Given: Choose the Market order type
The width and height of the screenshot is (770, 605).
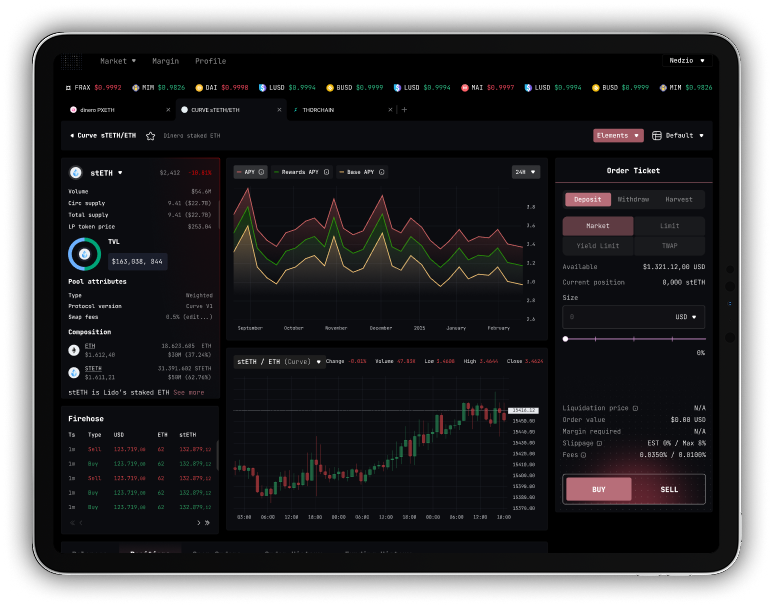Looking at the screenshot, I should pos(598,226).
